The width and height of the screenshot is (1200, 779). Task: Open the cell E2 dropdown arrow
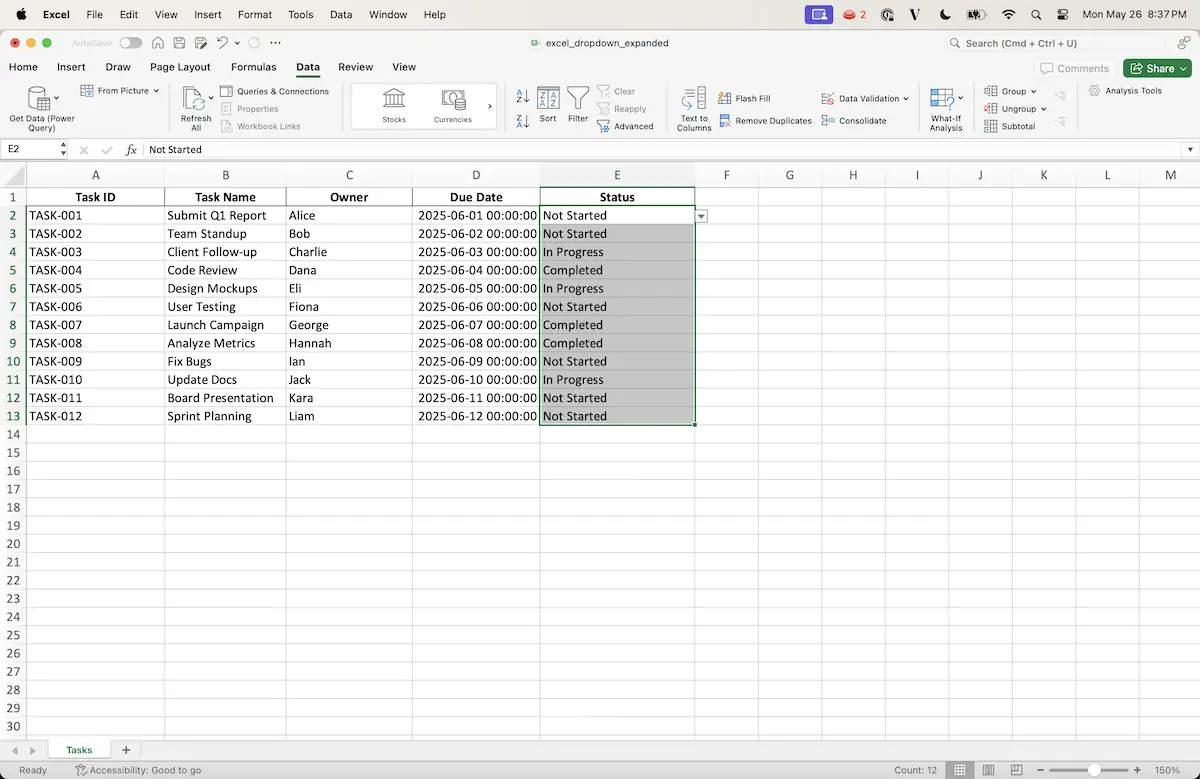click(701, 216)
